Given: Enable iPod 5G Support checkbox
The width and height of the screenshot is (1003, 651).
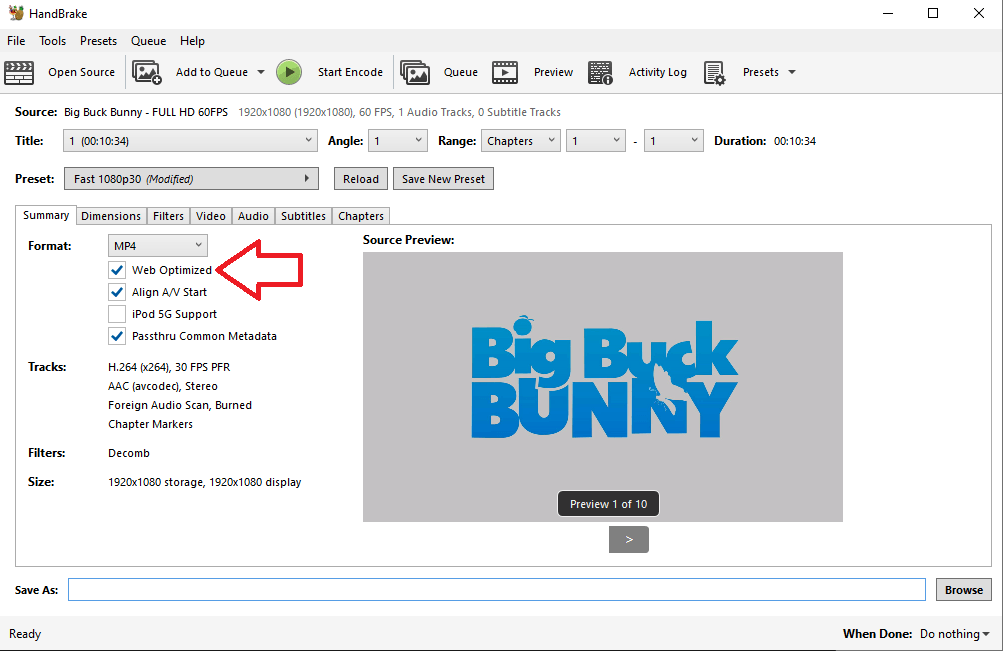Looking at the screenshot, I should point(118,314).
